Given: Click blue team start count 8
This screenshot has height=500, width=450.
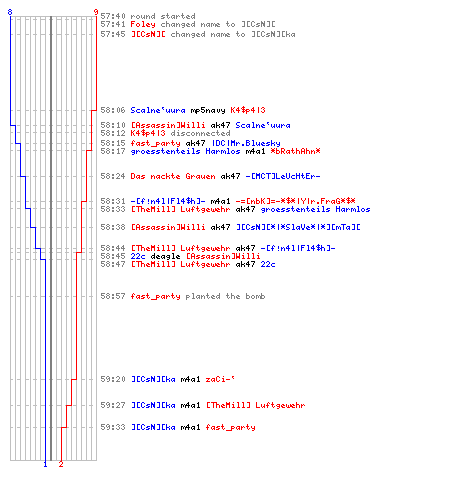Looking at the screenshot, I should pos(10,12).
